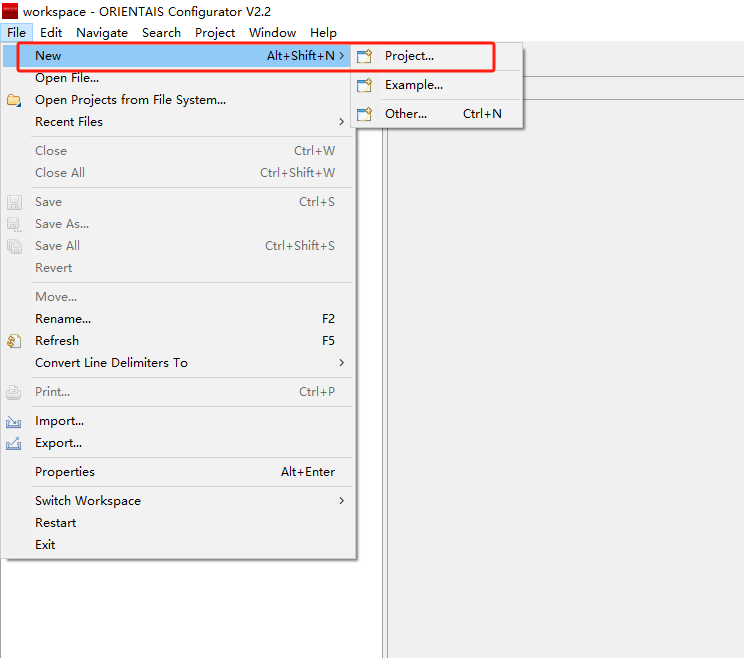Viewport: 744px width, 658px height.
Task: Click Restart in the File menu
Action: (x=56, y=523)
